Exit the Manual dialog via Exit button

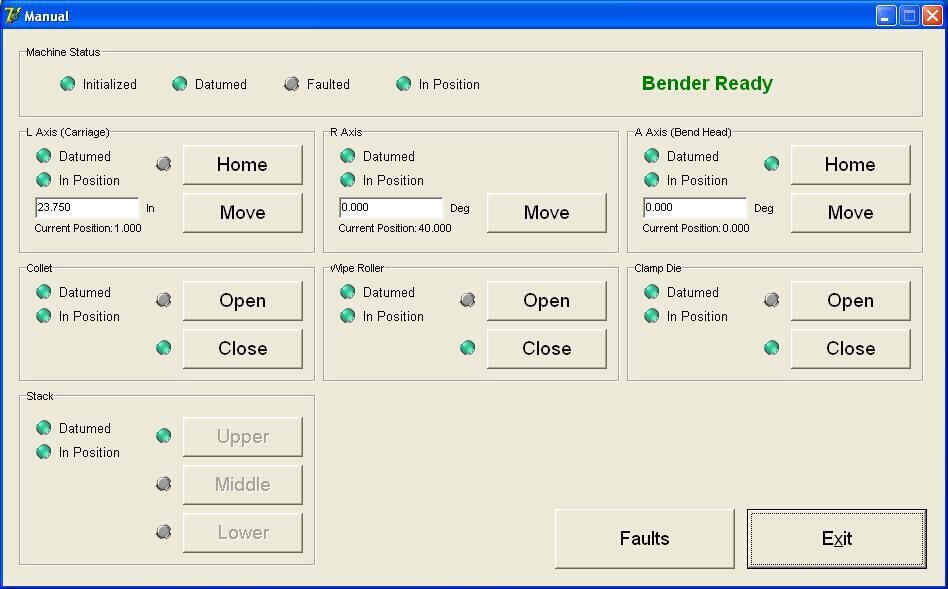836,538
